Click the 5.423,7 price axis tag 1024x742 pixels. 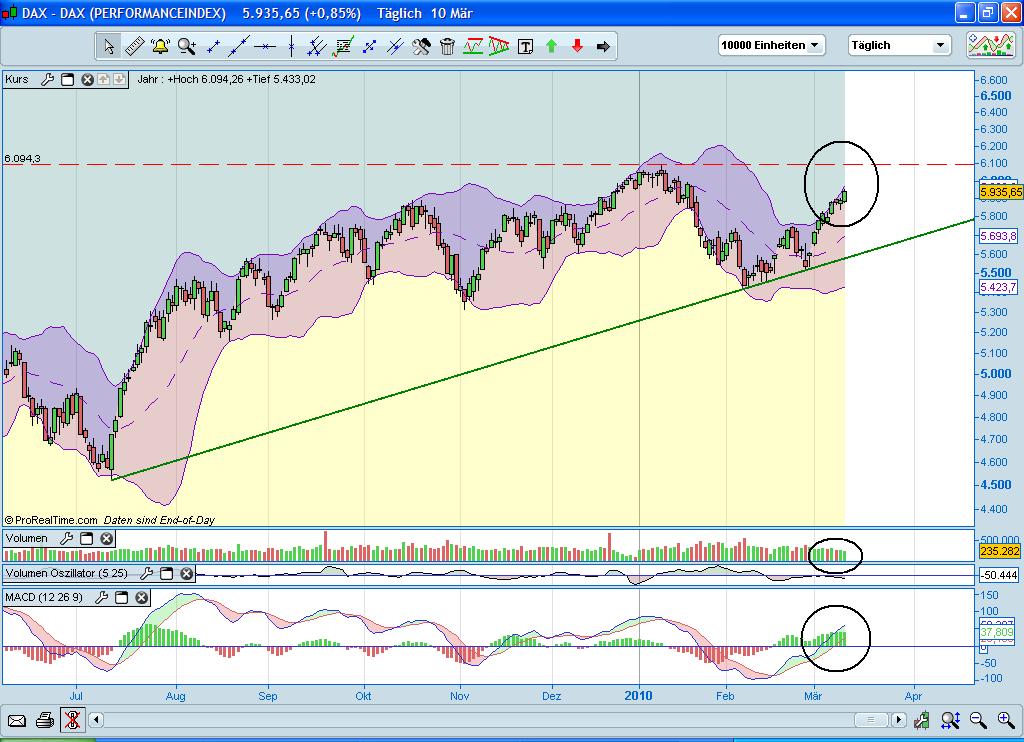[999, 287]
